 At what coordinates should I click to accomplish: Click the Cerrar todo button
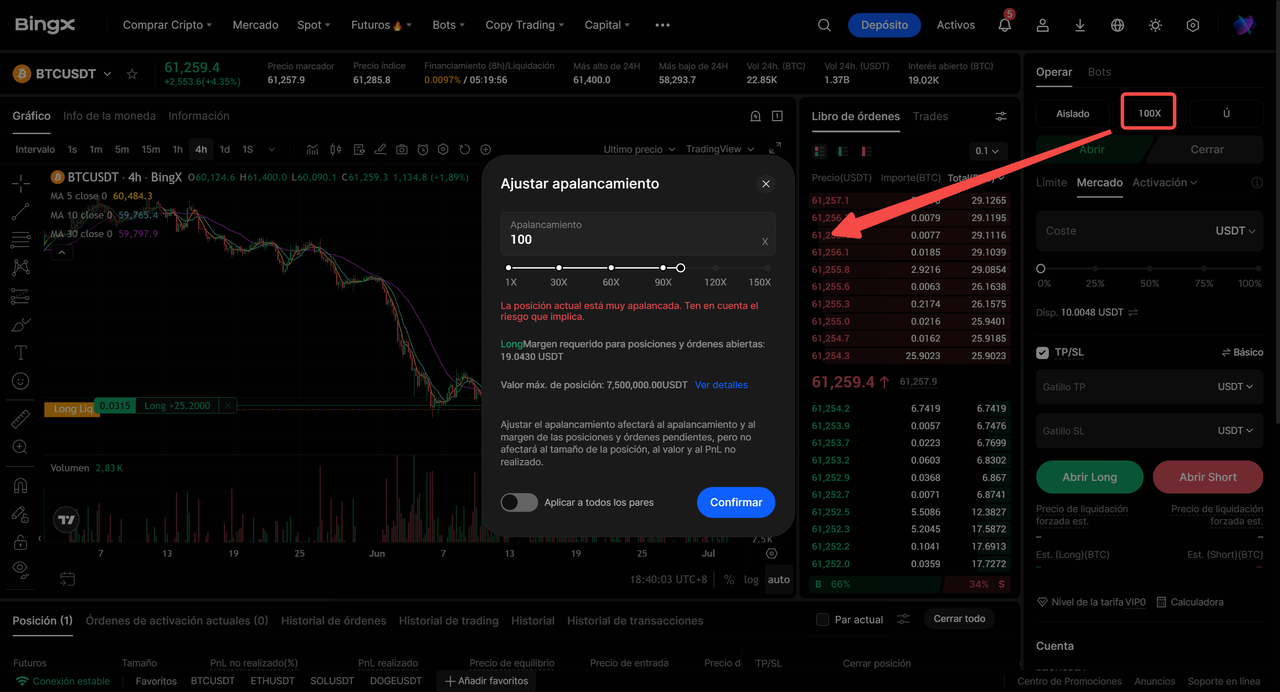point(959,619)
